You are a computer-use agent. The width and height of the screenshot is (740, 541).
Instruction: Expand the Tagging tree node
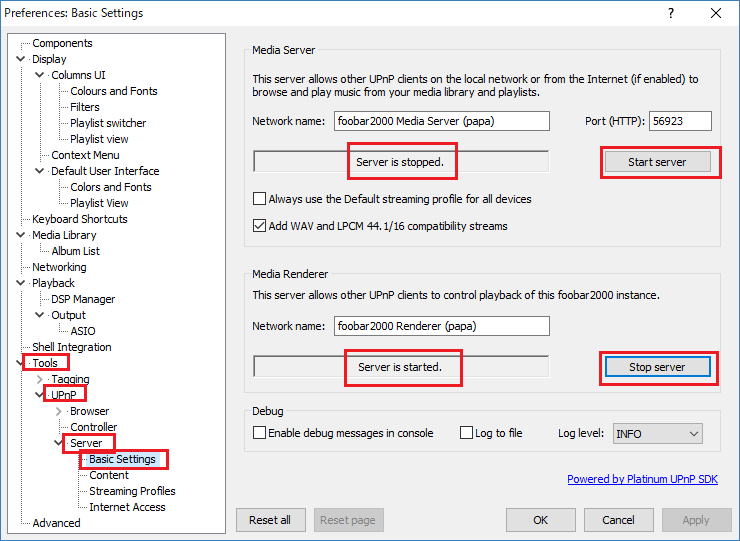coord(40,379)
